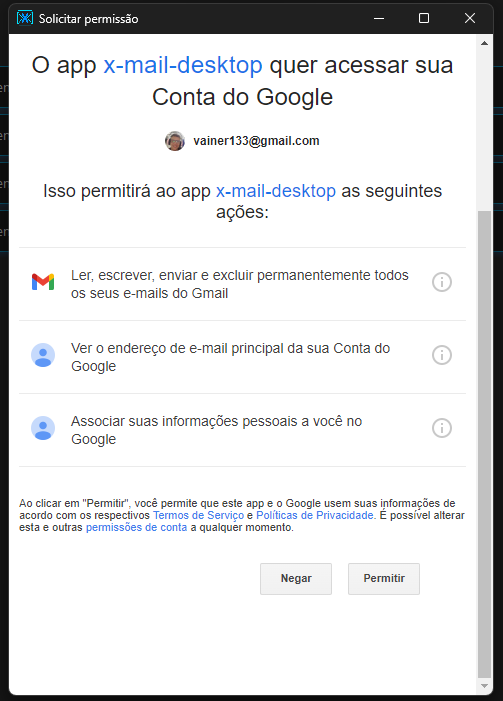Open info icon for personal information permission
Viewport: 503px width, 701px height.
click(442, 428)
